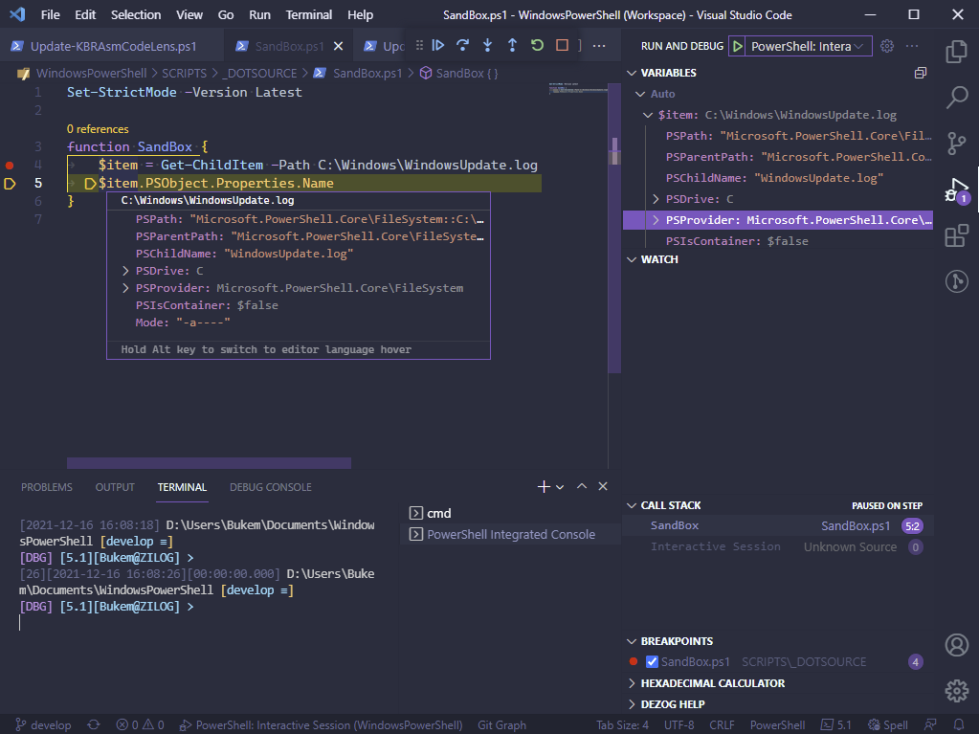Collapse all variables icon
979x734 pixels.
[x=920, y=73]
